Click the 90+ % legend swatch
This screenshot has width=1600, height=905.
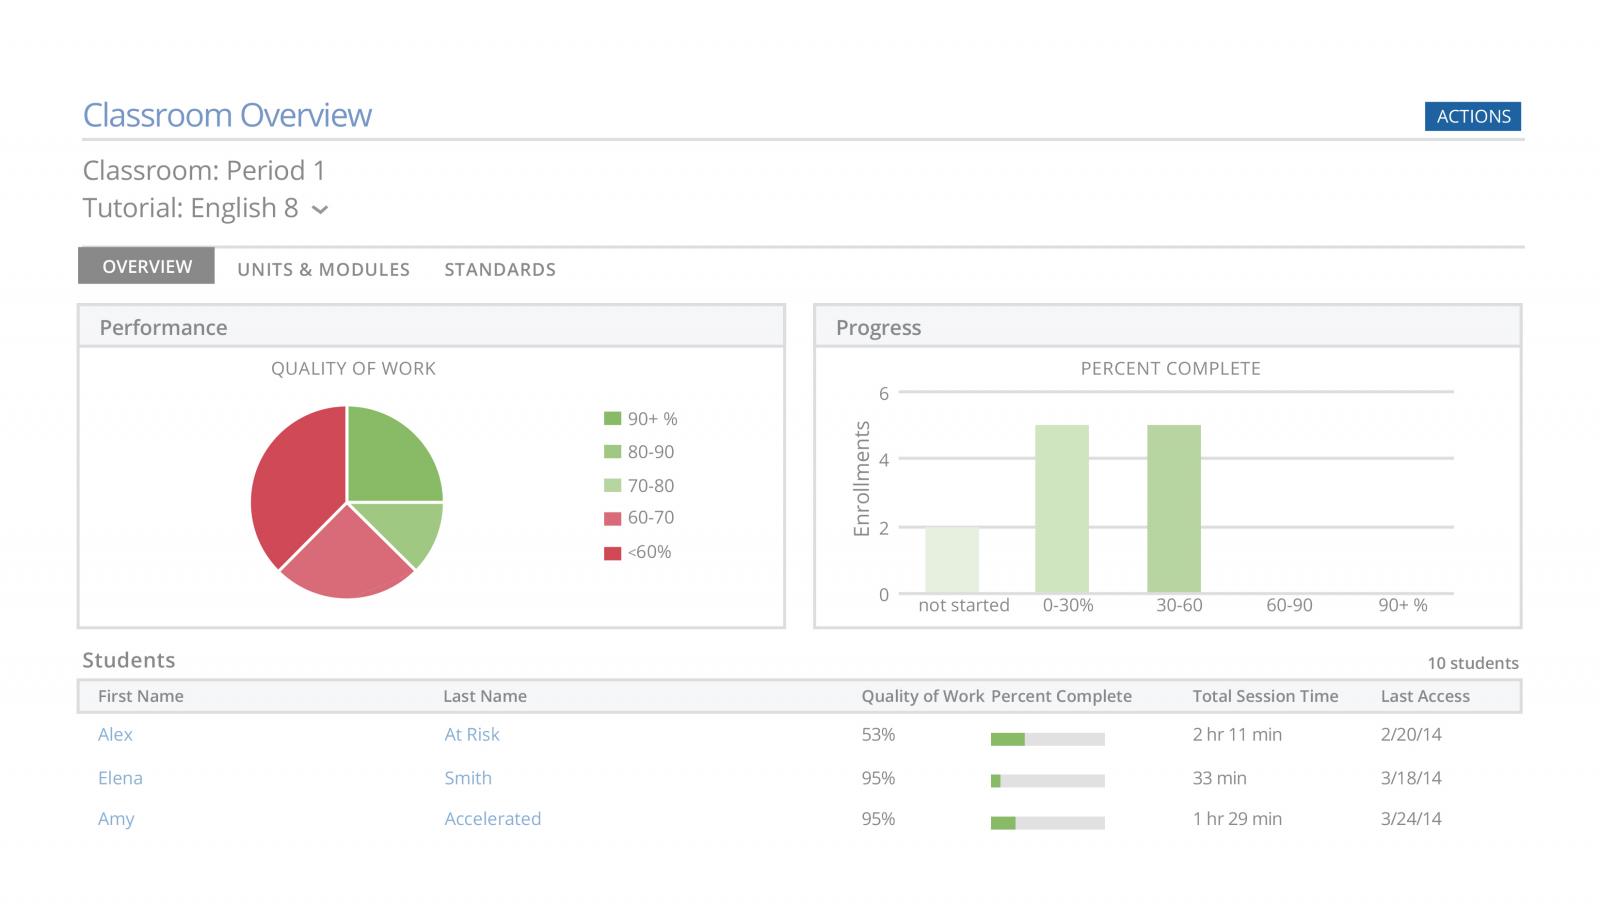click(612, 419)
